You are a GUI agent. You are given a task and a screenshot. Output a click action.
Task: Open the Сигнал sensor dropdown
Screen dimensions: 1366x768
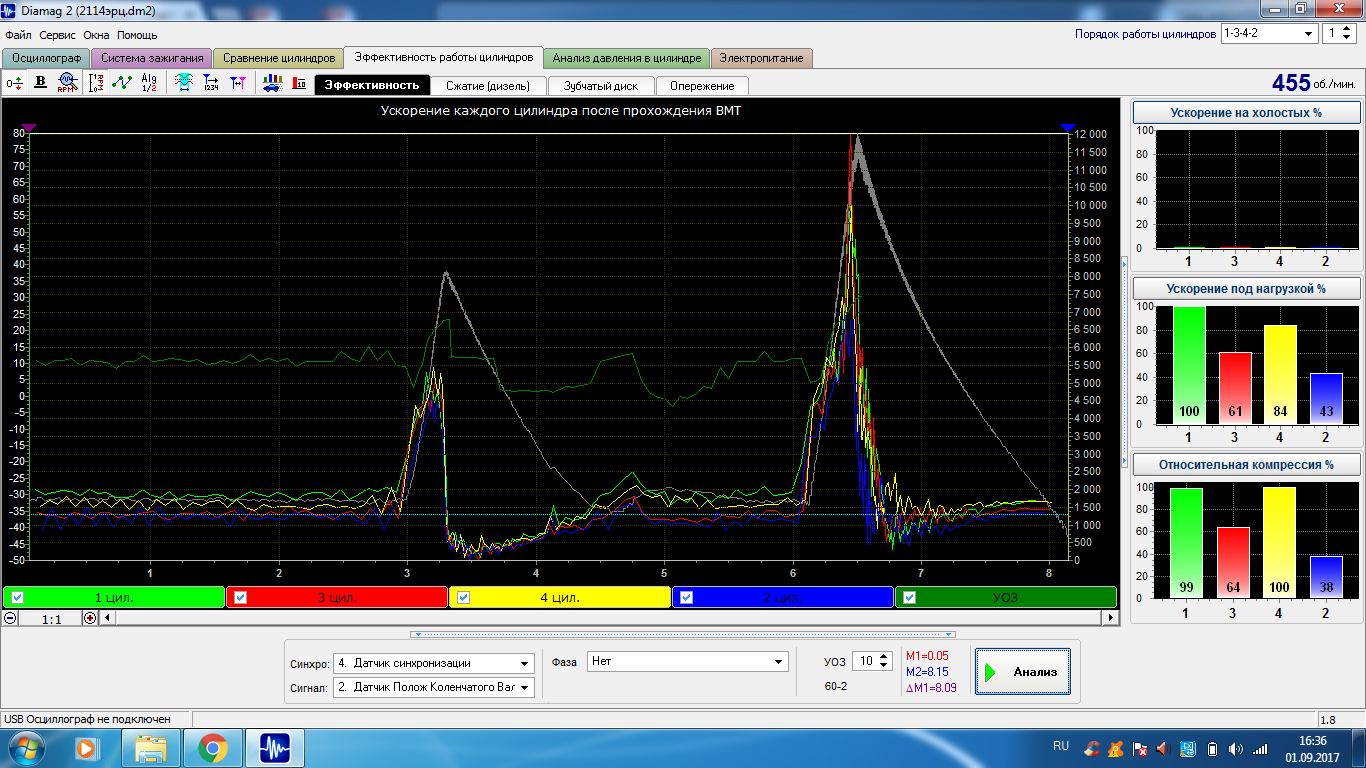click(433, 687)
